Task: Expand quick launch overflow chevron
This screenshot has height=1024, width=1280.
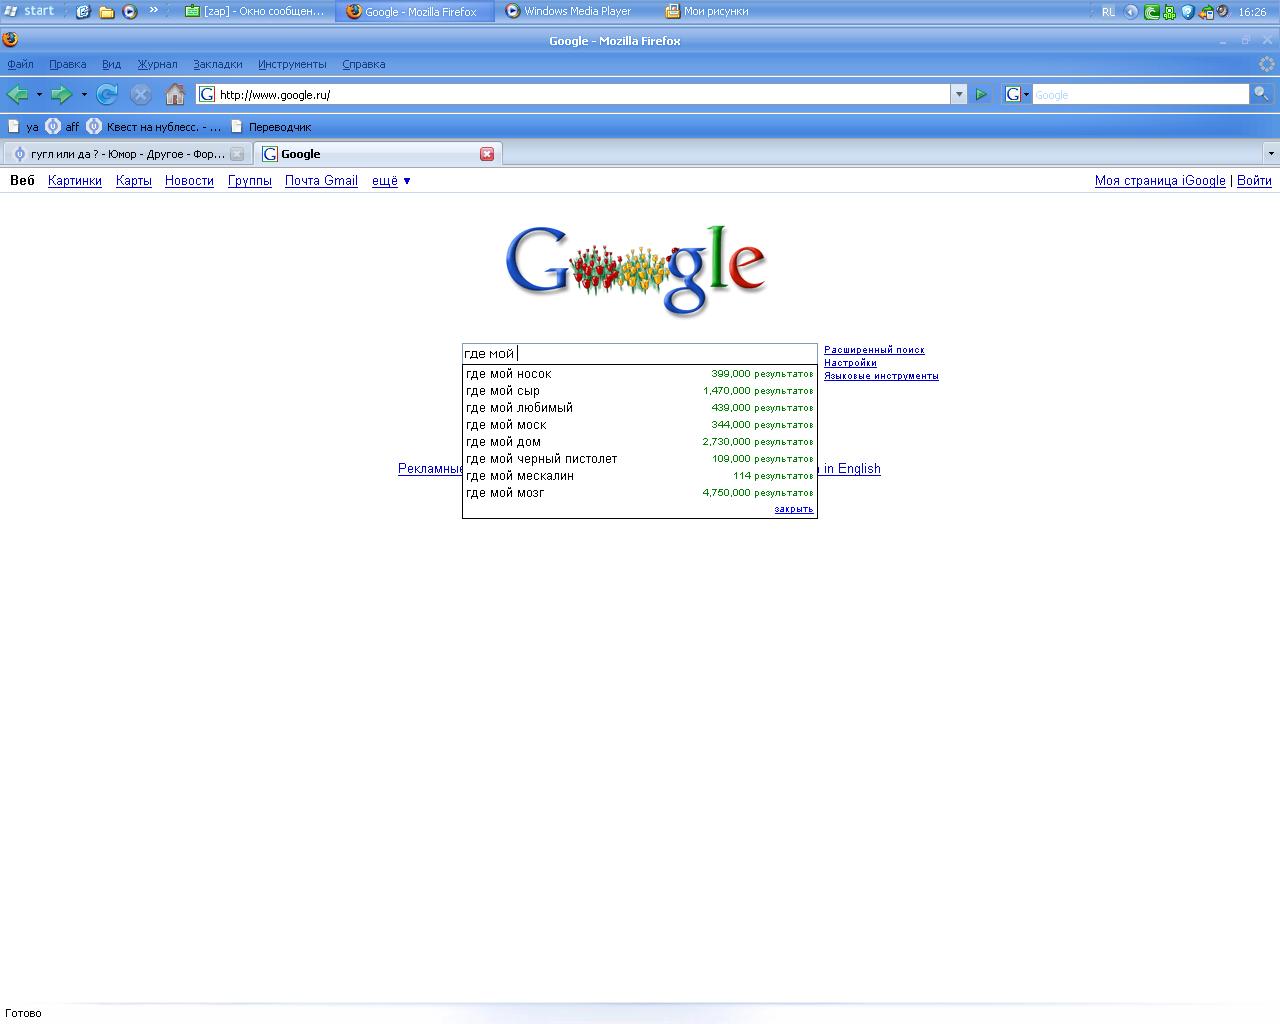Action: pyautogui.click(x=153, y=11)
